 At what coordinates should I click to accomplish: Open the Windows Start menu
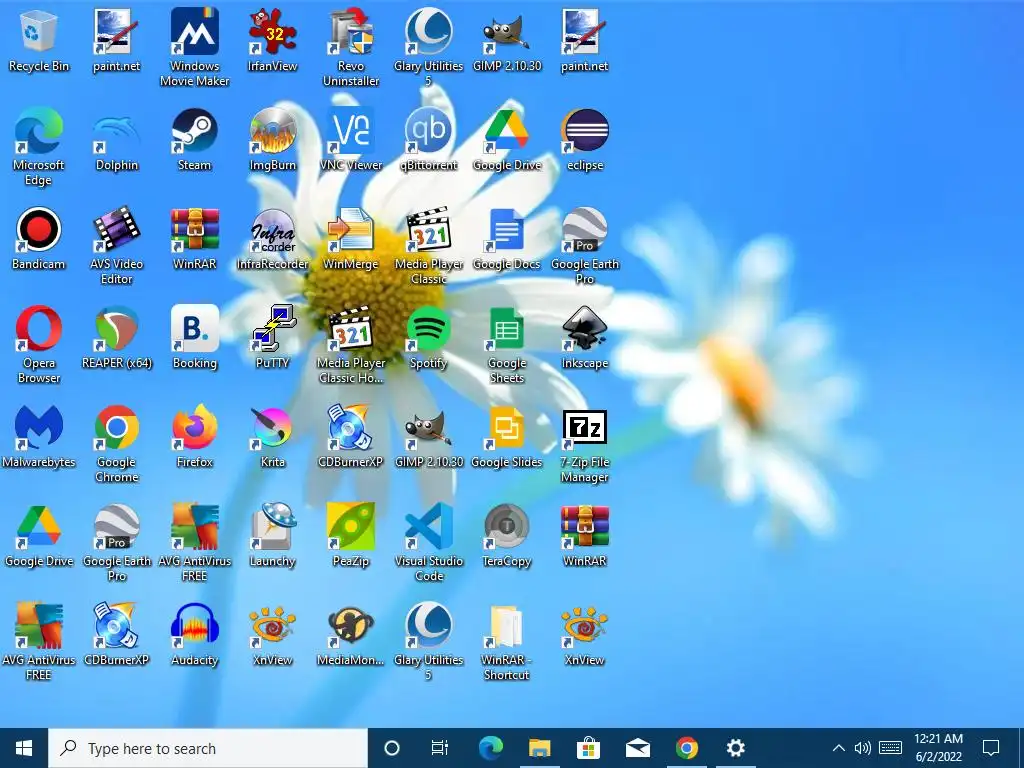[x=24, y=748]
